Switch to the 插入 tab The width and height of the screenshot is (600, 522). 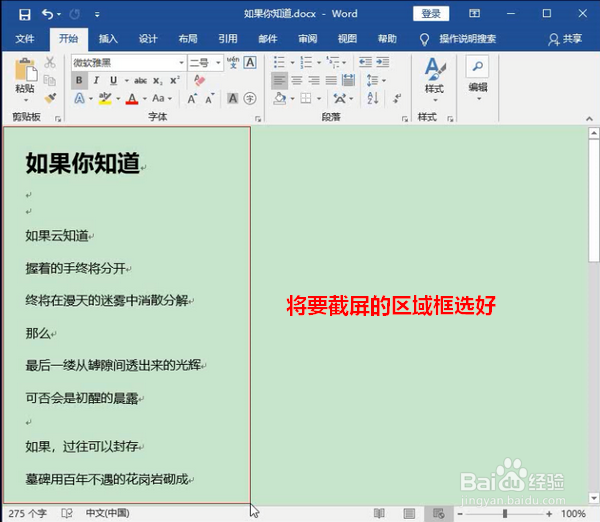[x=108, y=39]
